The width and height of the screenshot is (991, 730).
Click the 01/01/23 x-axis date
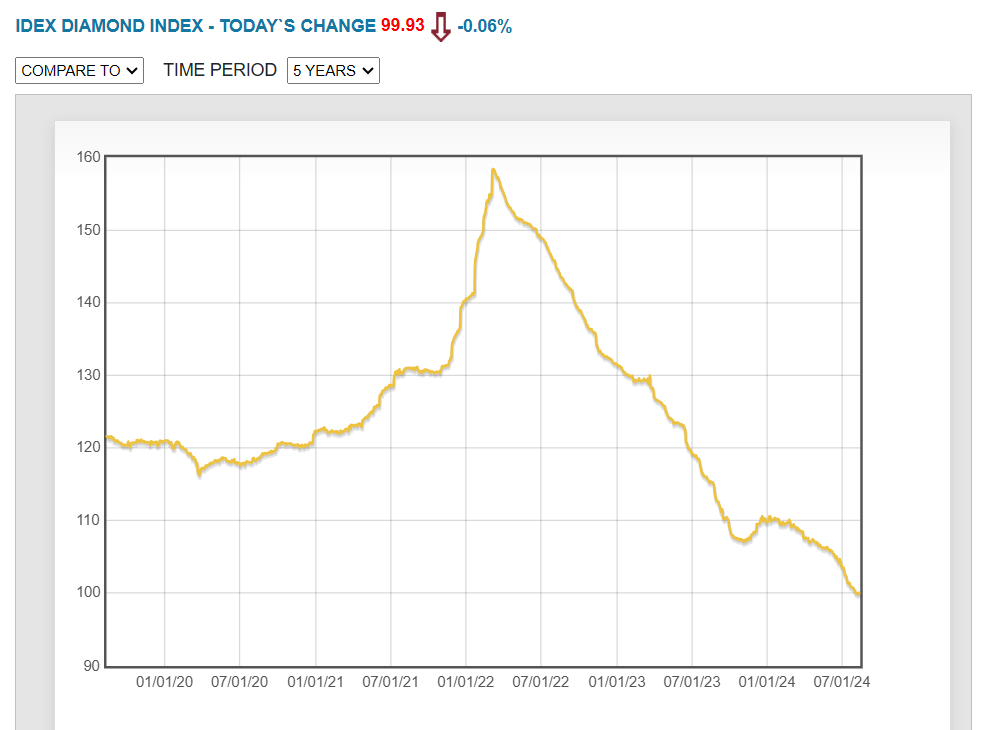click(x=617, y=682)
